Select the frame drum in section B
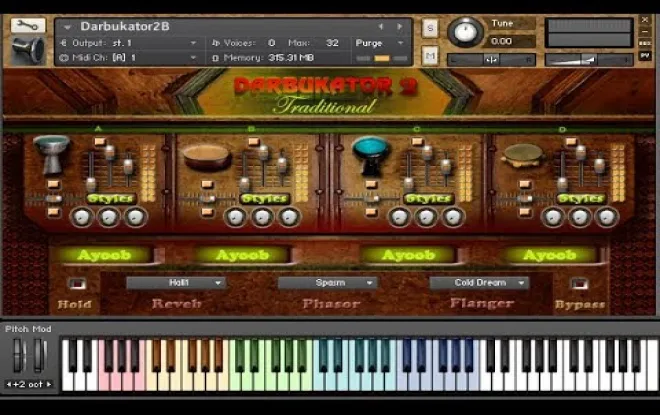660x415 pixels. pos(207,157)
